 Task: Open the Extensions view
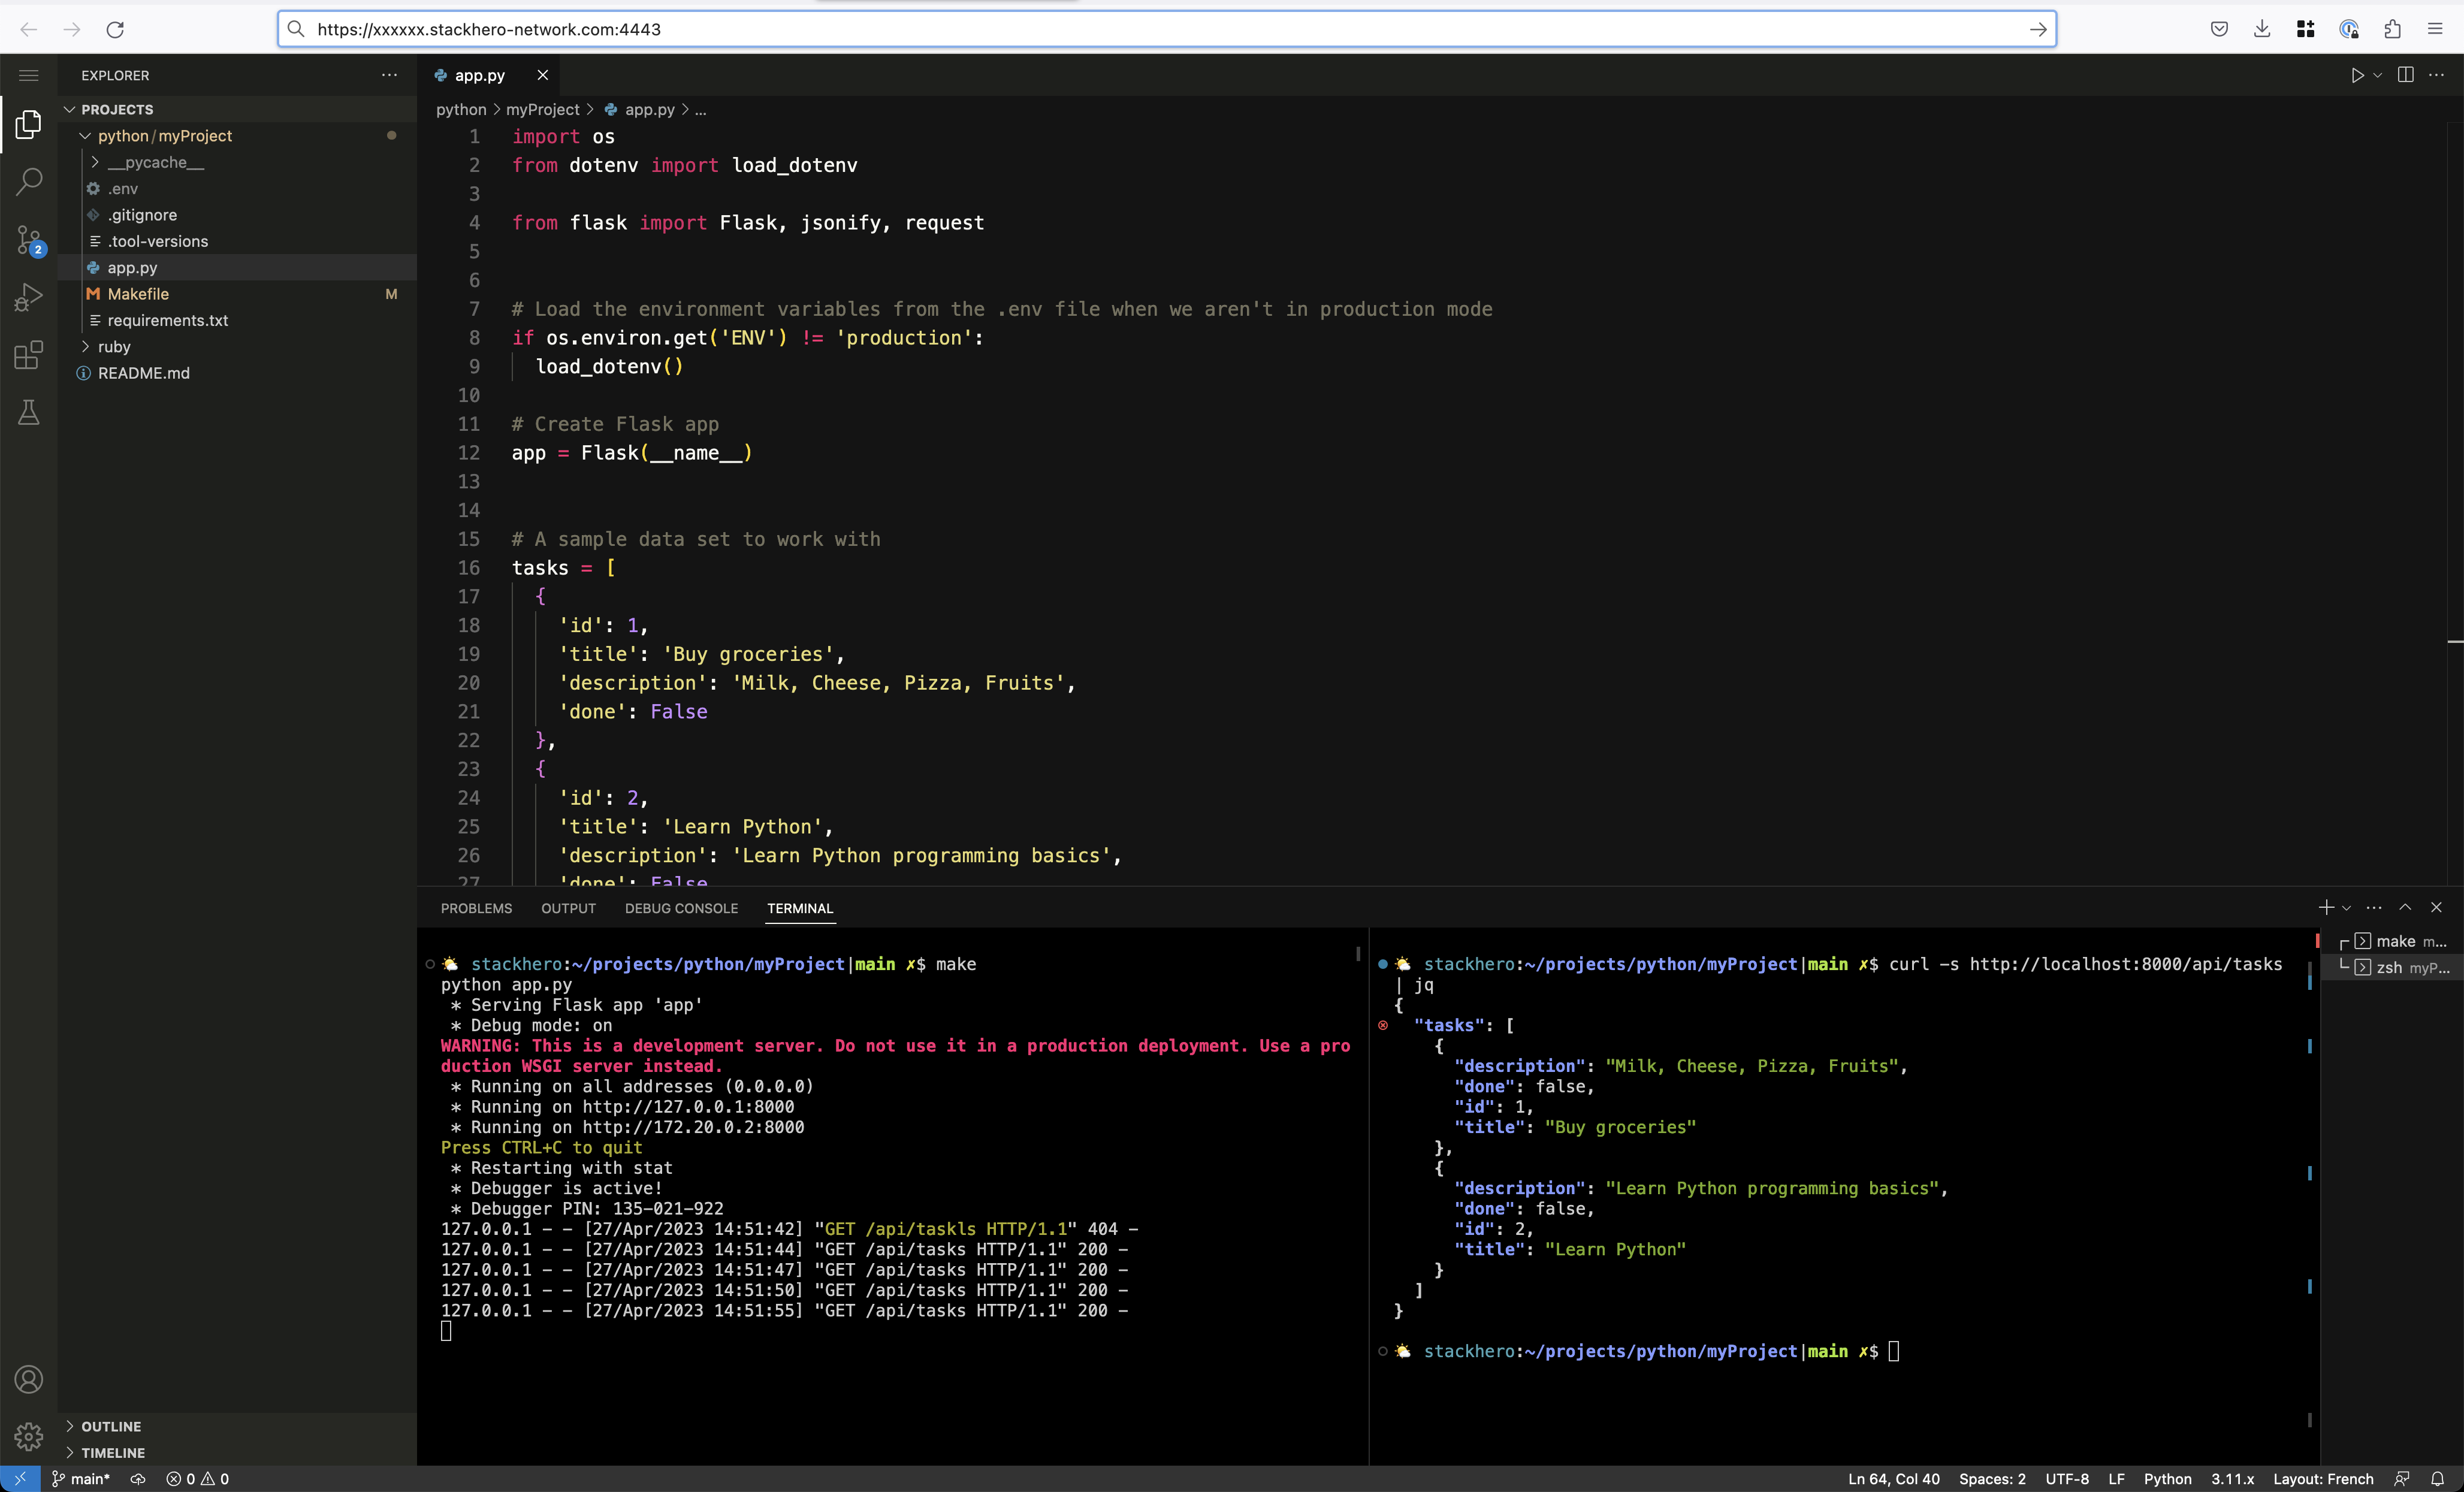tap(29, 354)
